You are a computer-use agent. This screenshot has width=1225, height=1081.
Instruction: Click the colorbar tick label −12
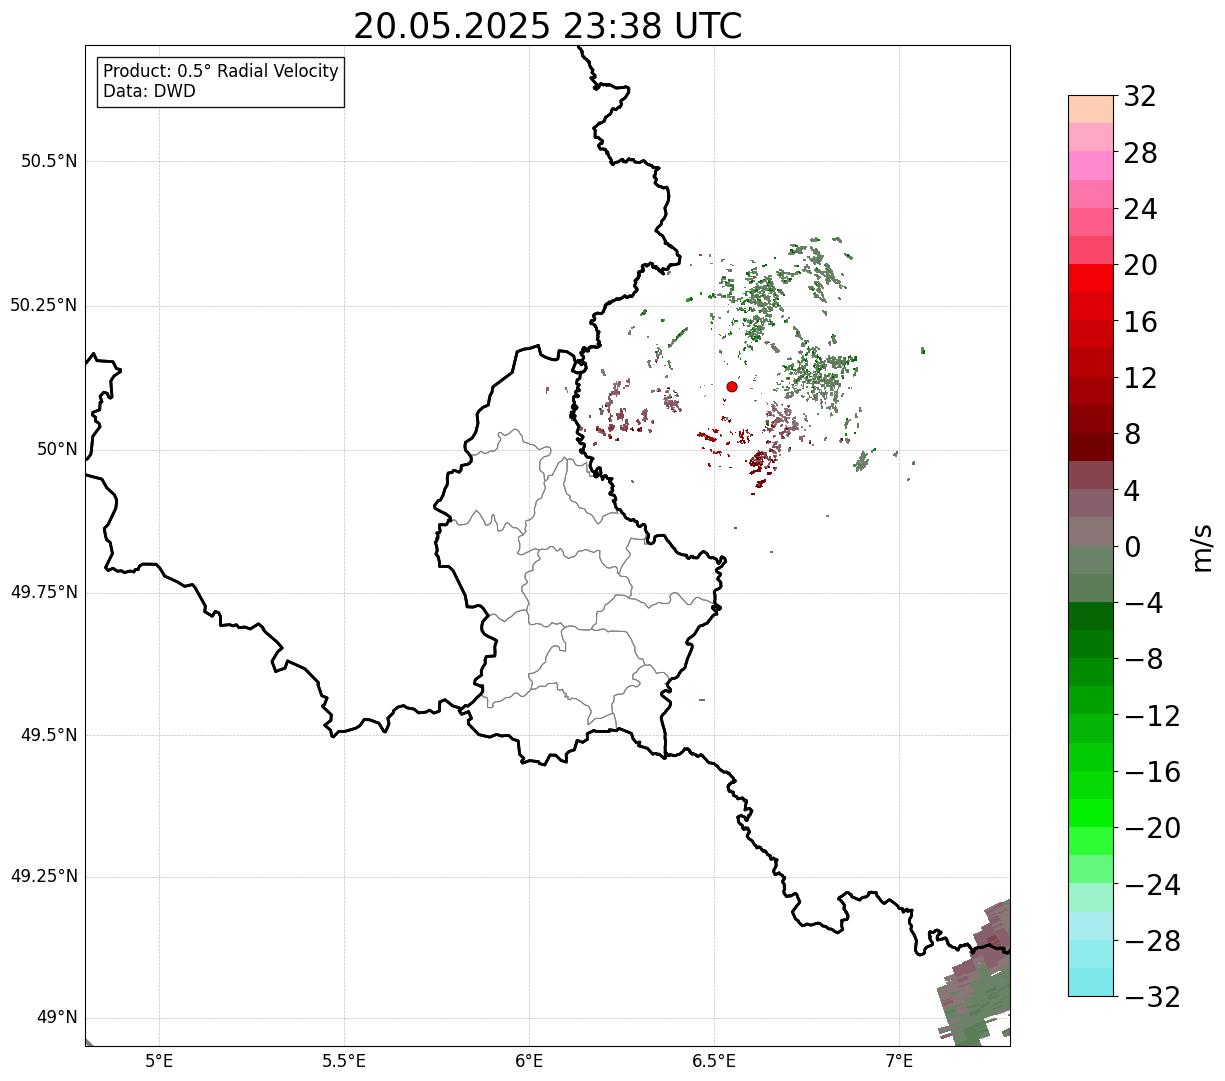click(x=1152, y=716)
